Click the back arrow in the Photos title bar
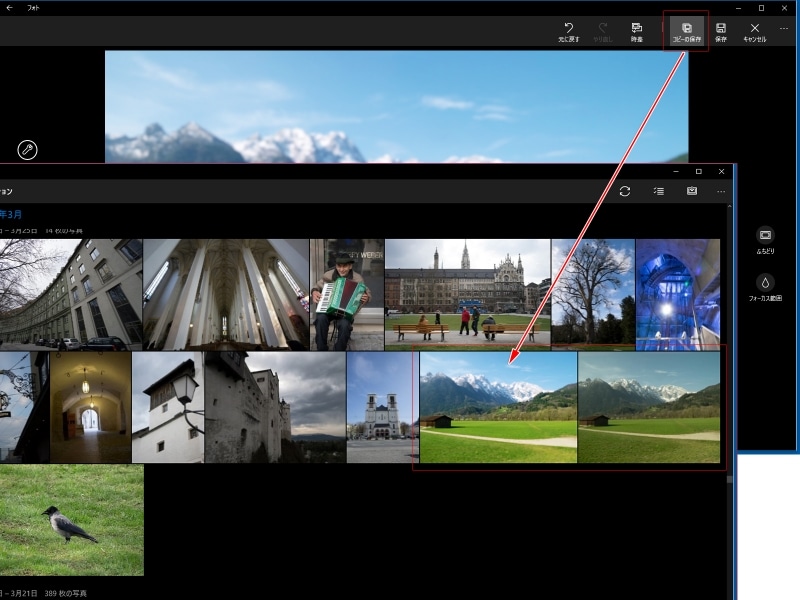 click(x=10, y=7)
